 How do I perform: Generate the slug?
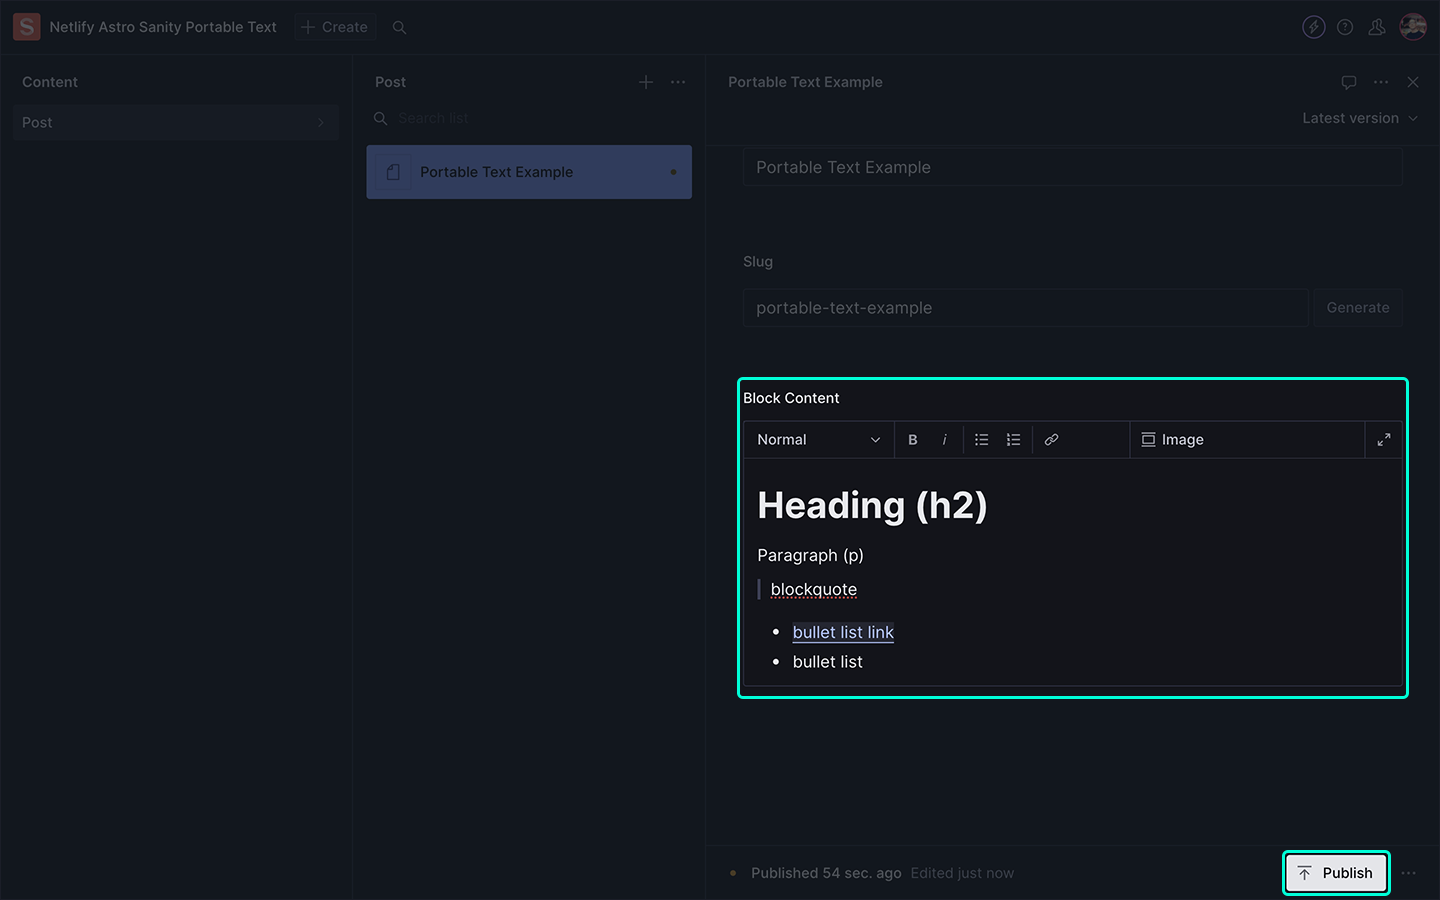1358,308
